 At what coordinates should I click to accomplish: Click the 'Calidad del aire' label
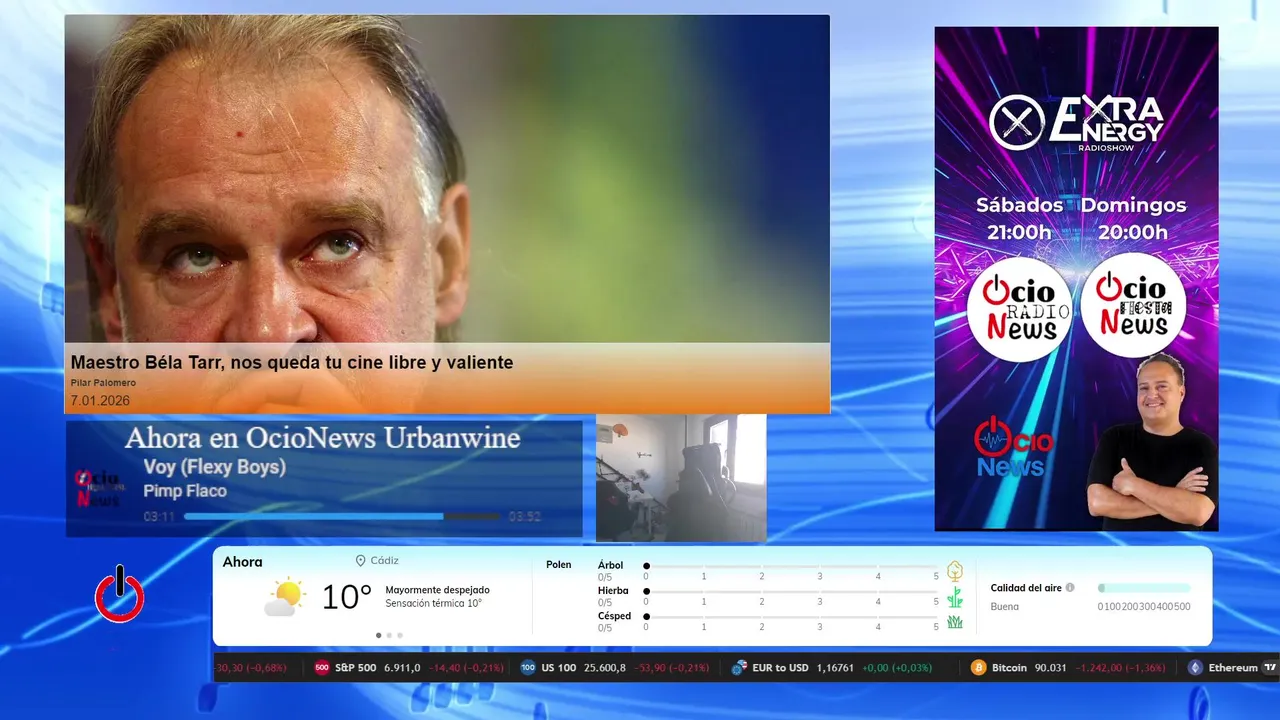[x=1026, y=588]
